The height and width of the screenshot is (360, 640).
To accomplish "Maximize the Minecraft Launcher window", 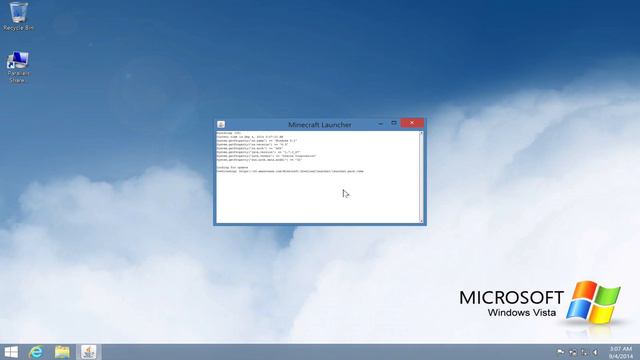I will [x=394, y=123].
